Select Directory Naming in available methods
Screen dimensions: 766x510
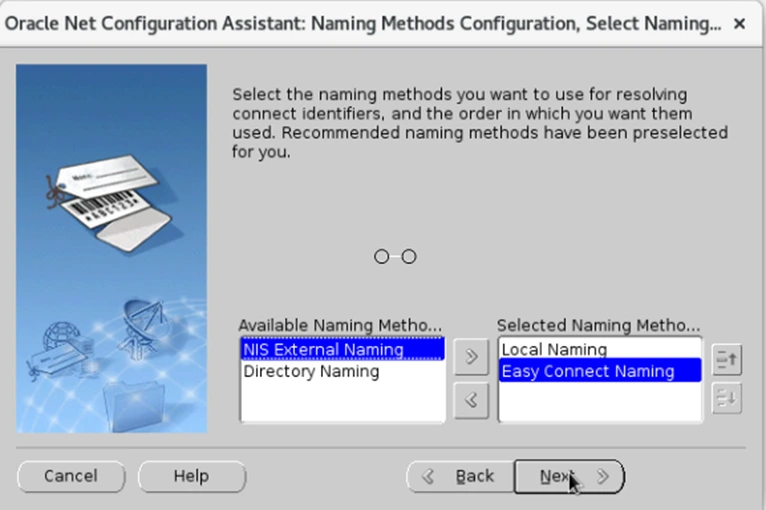point(311,371)
